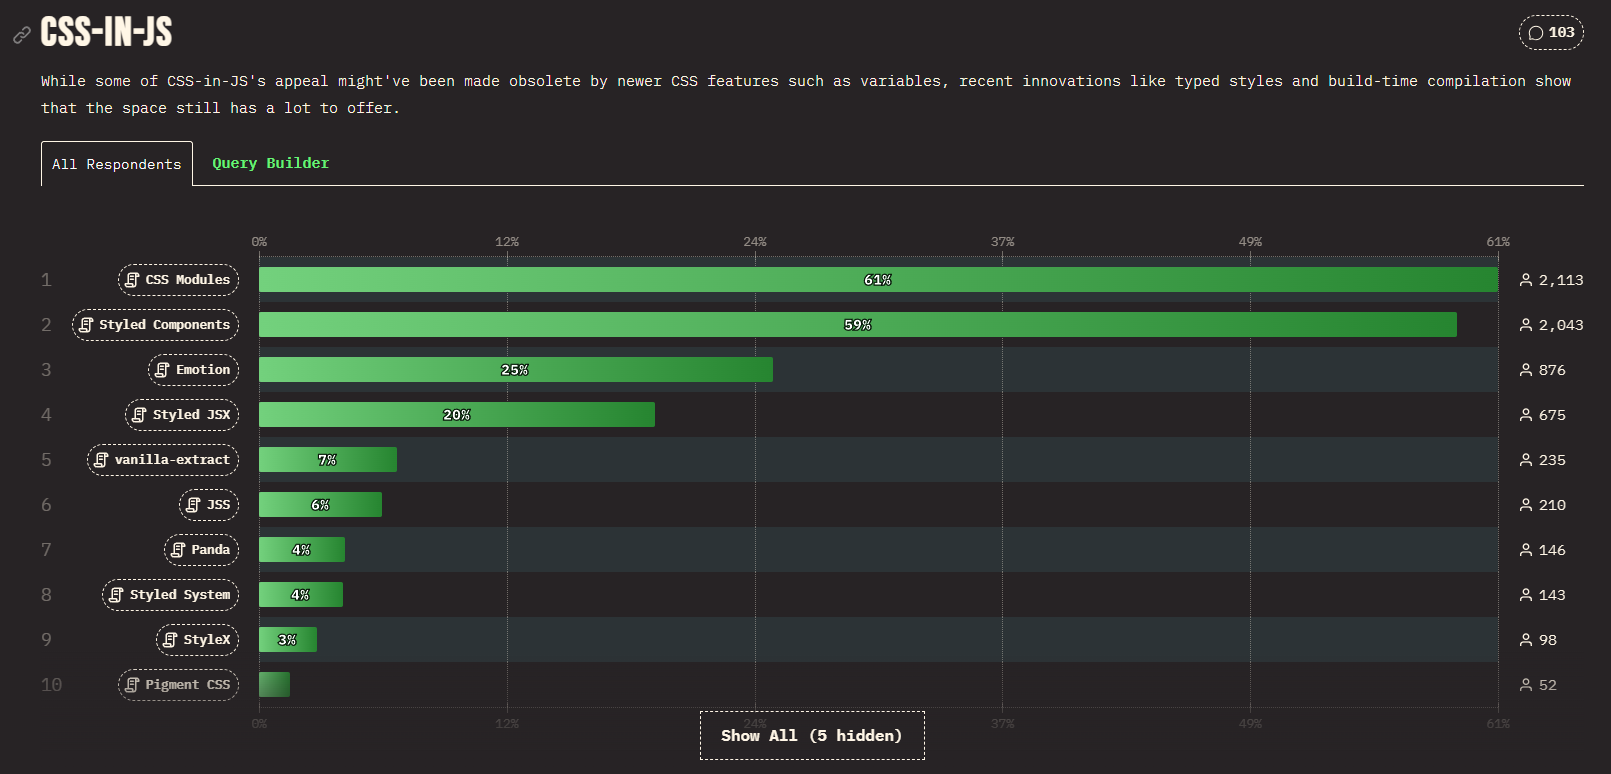
Task: Click the 6% JSS bar
Action: [x=320, y=505]
